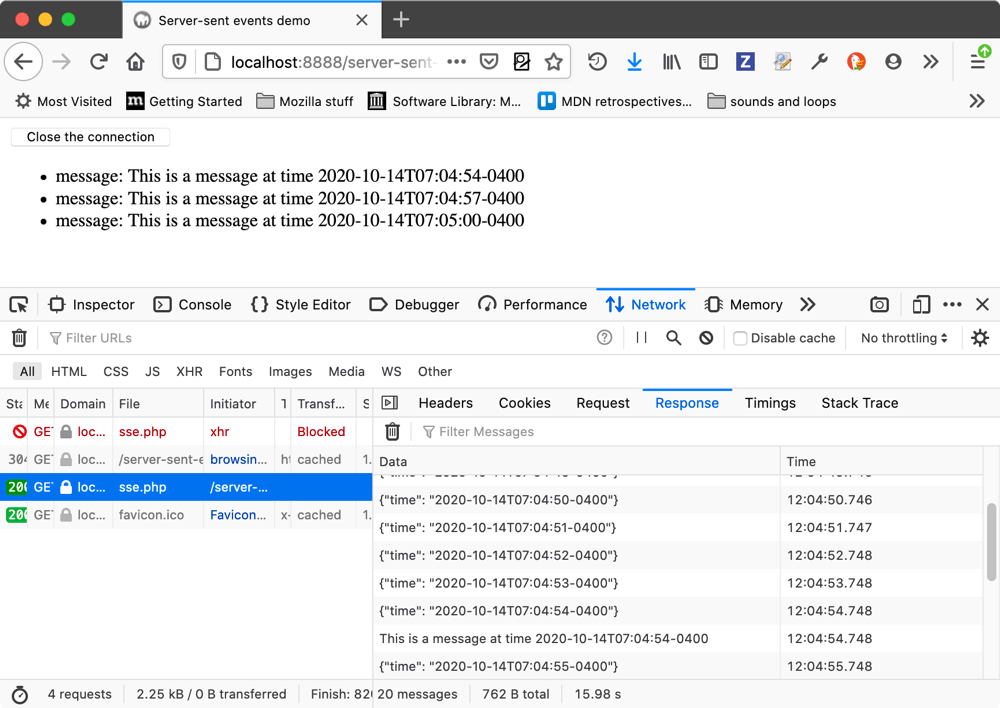Screen dimensions: 1000x708
Task: Pause network recording with the pause icon
Action: [641, 338]
